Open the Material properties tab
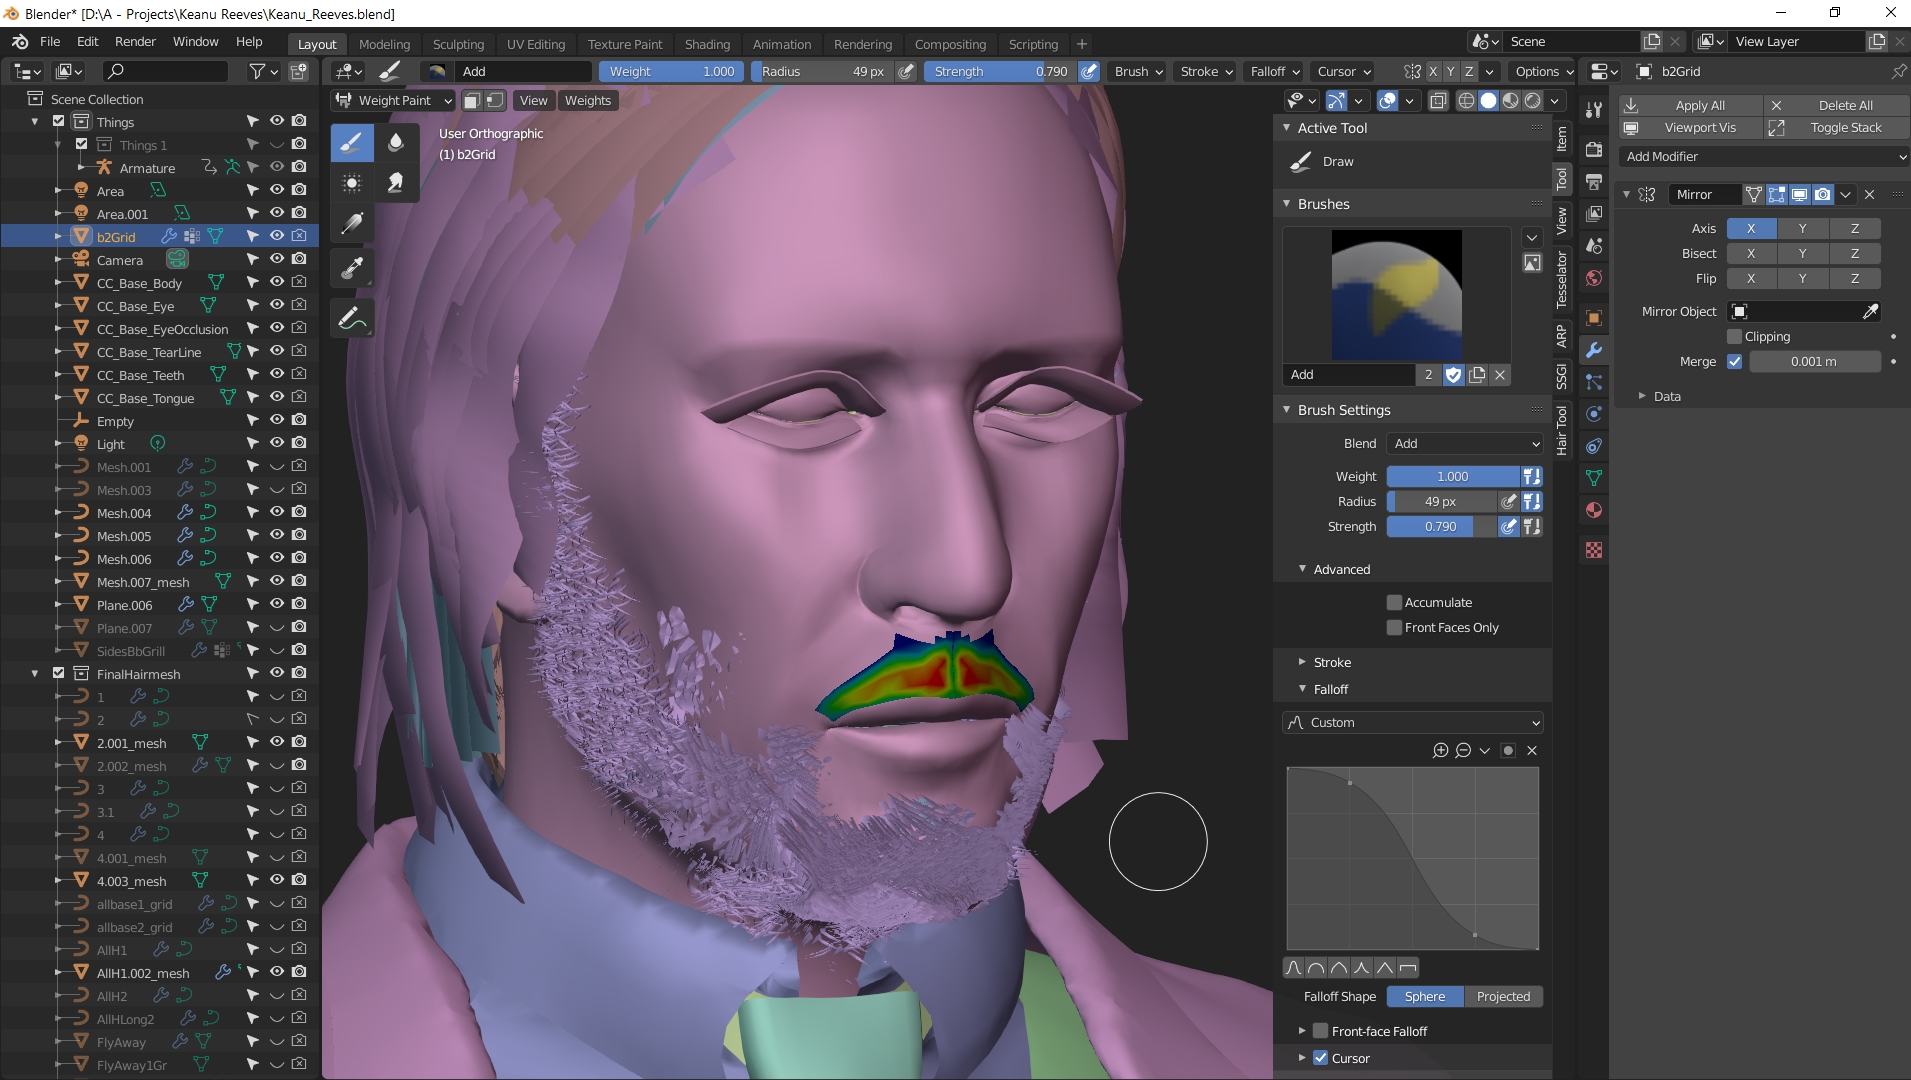Viewport: 1911px width, 1080px height. (x=1594, y=511)
